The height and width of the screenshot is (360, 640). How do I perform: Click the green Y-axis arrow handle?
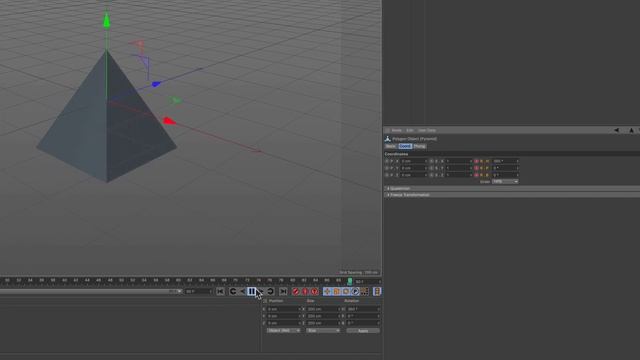[107, 20]
